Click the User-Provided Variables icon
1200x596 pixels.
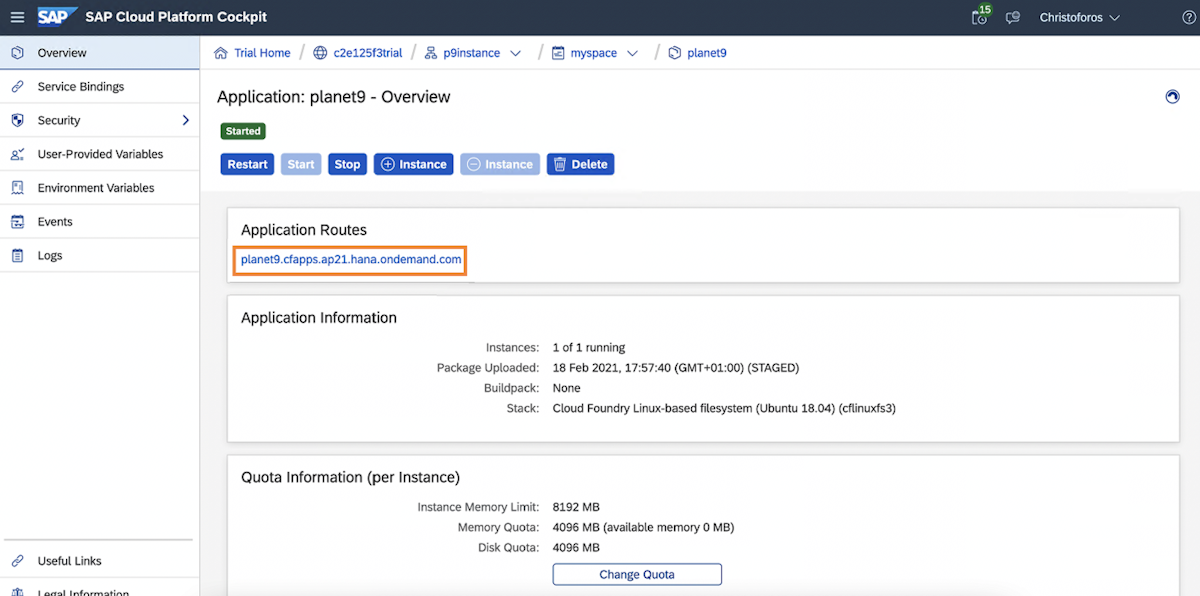pos(17,154)
